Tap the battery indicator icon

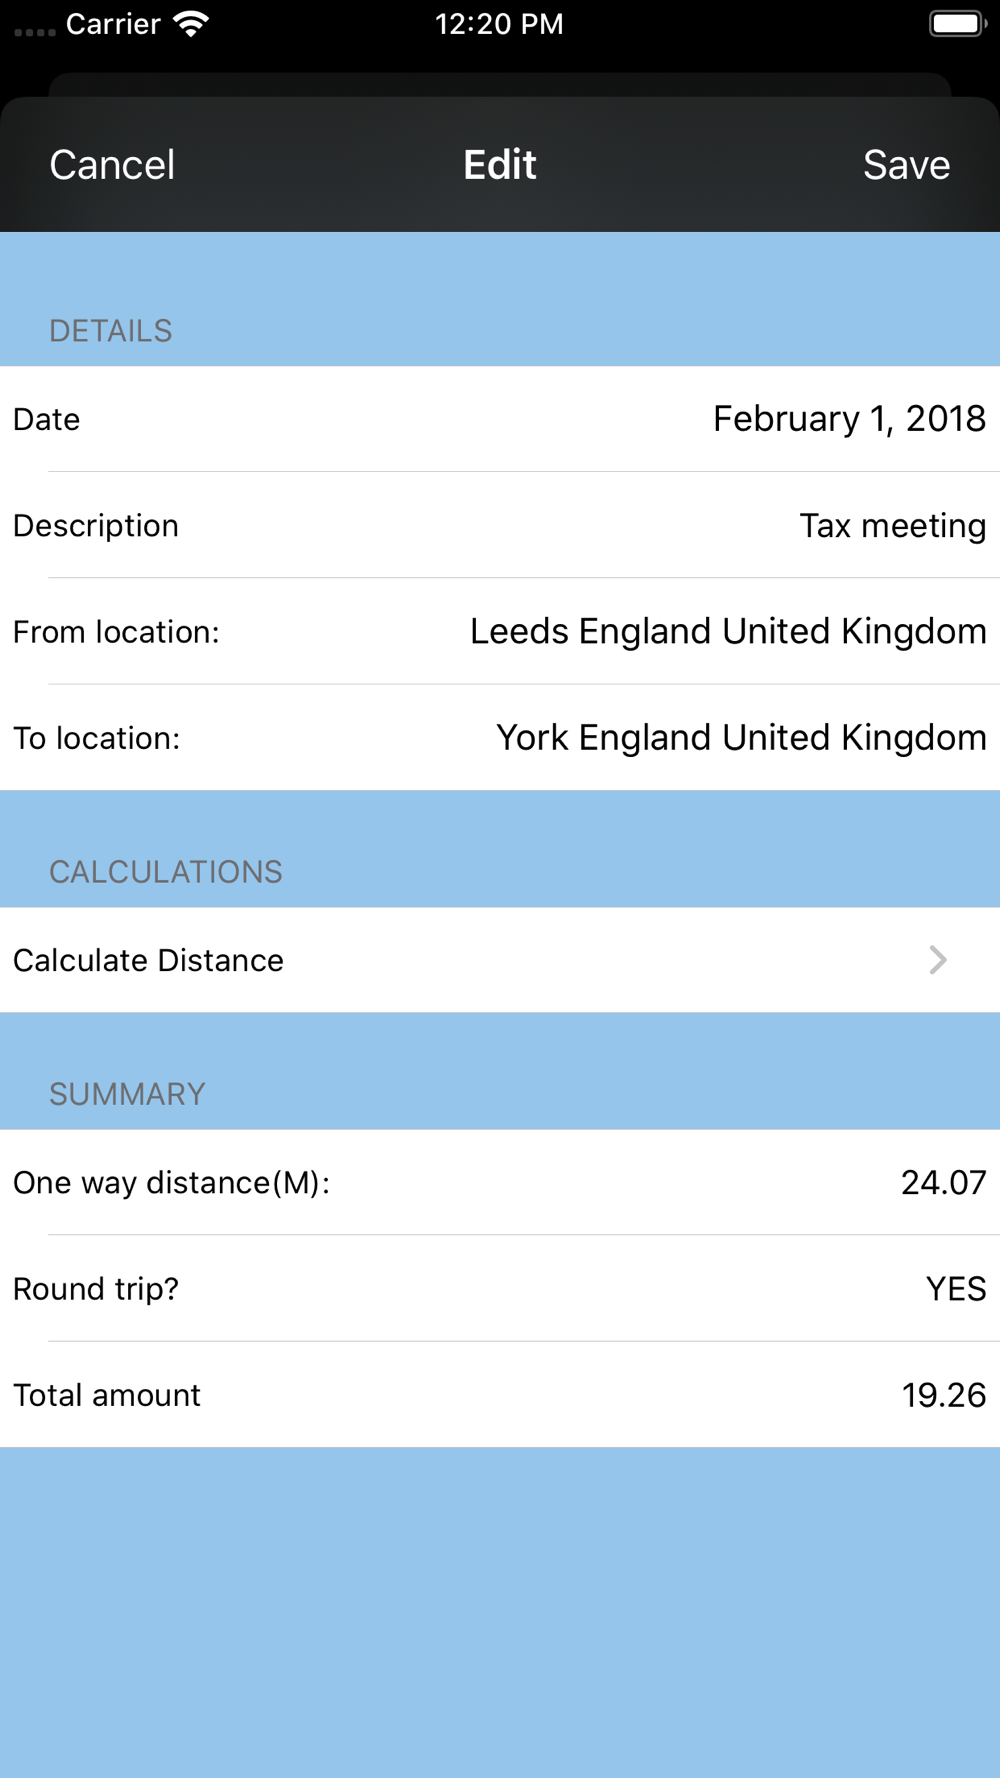point(958,24)
